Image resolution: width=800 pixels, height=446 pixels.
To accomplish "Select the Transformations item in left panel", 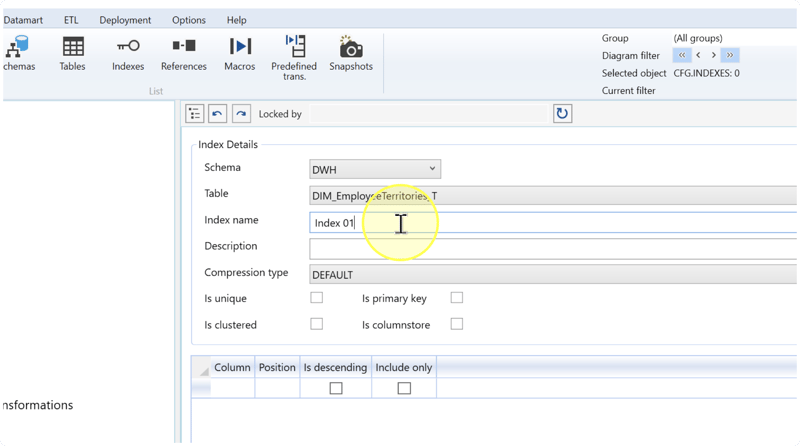I will coord(38,405).
